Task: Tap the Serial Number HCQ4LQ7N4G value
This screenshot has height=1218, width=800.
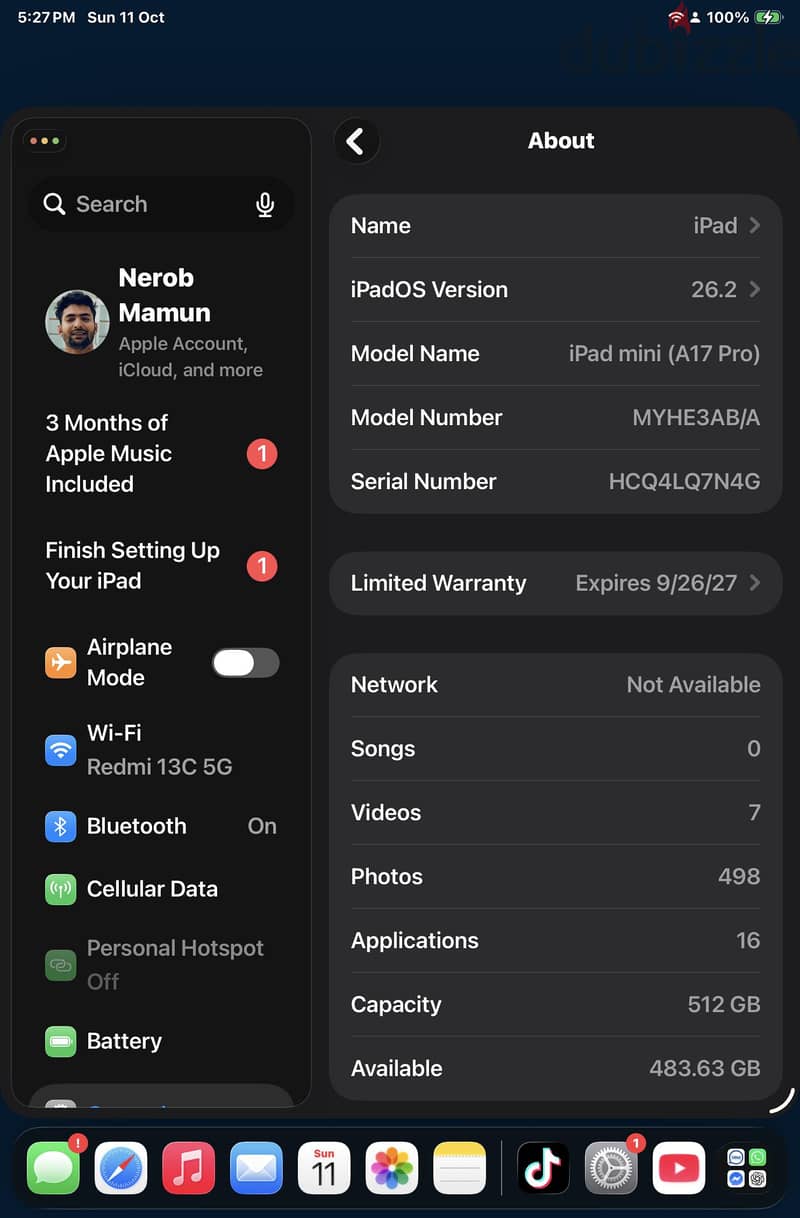Action: coord(684,482)
